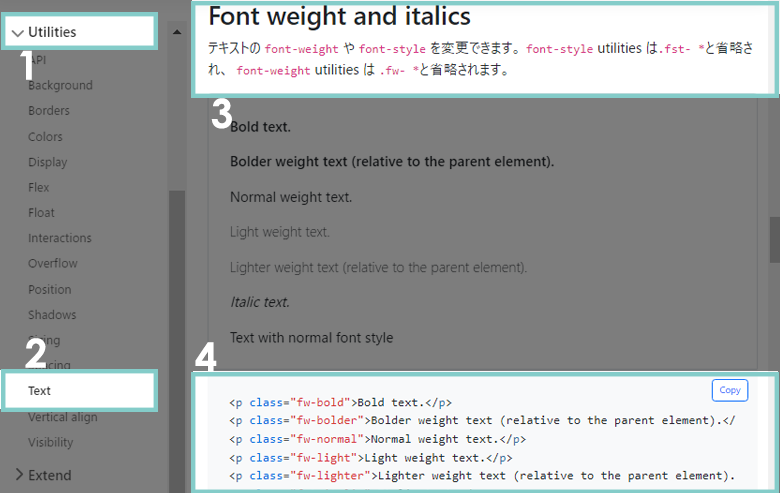Go to the Overflow page
780x493 pixels.
click(x=52, y=264)
